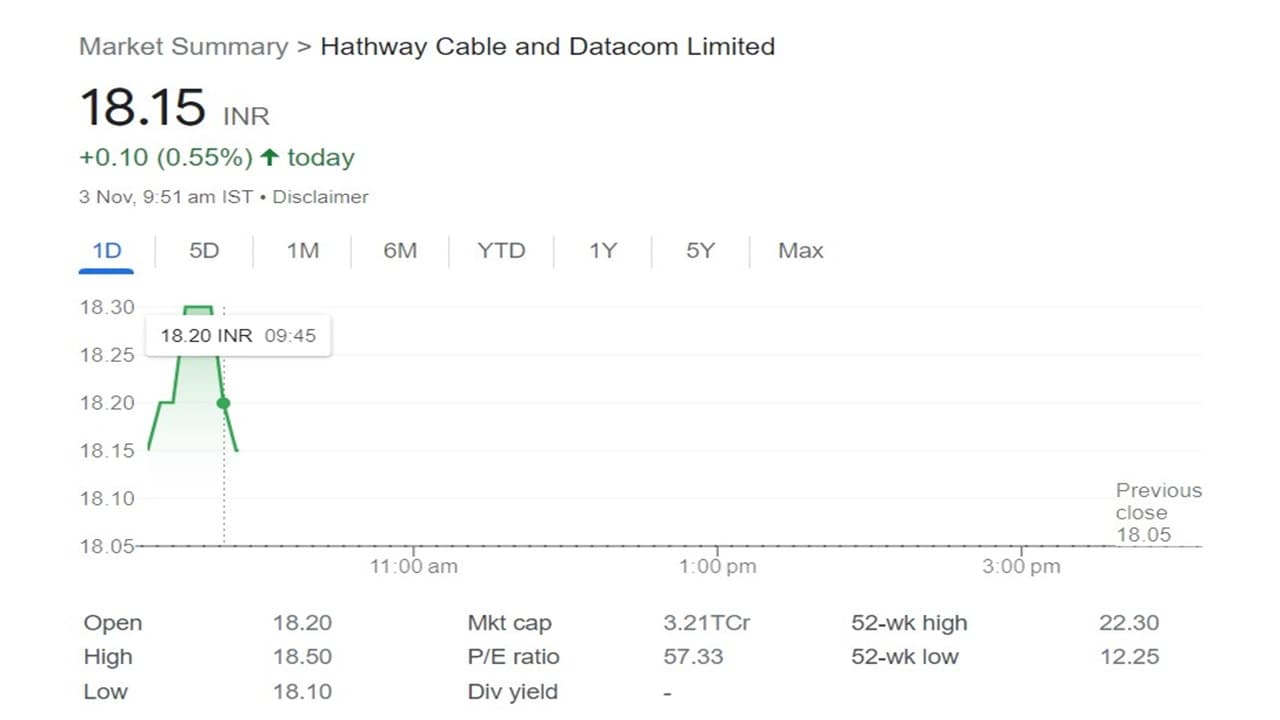The image size is (1280, 720).
Task: Click the 1:00 pm axis label
Action: (x=717, y=567)
